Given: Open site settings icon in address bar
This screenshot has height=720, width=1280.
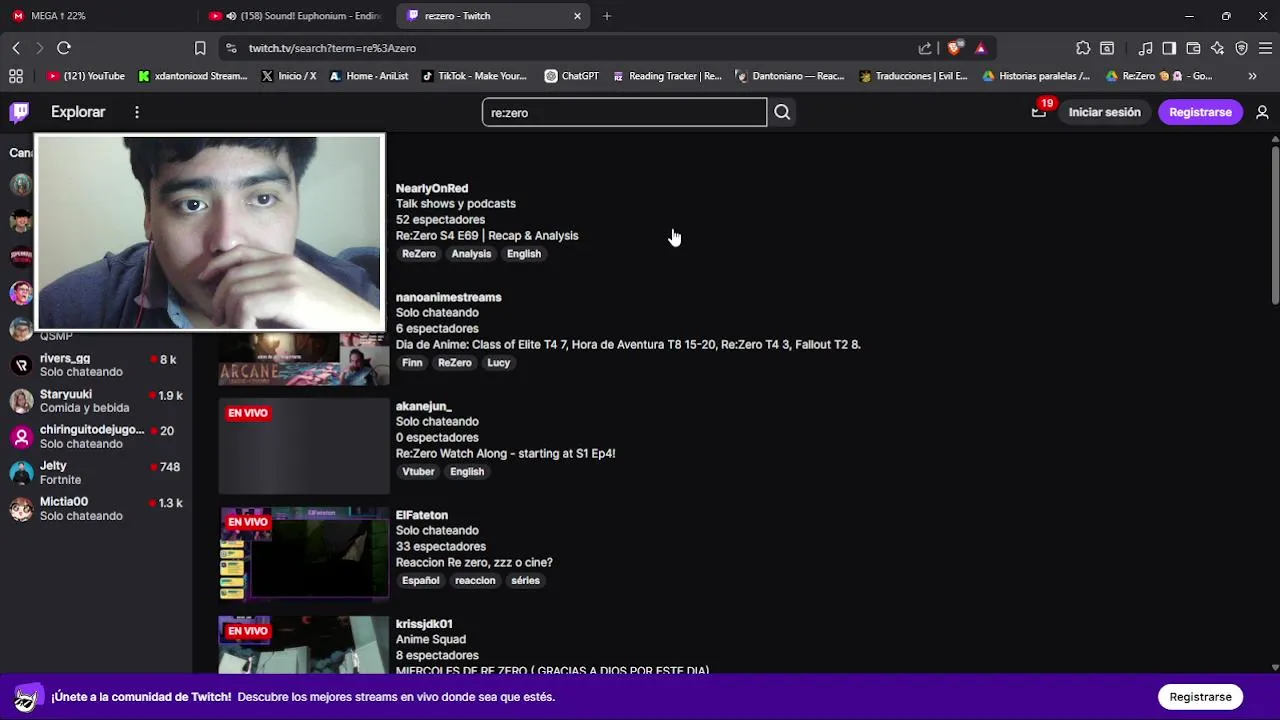Looking at the screenshot, I should (x=231, y=48).
